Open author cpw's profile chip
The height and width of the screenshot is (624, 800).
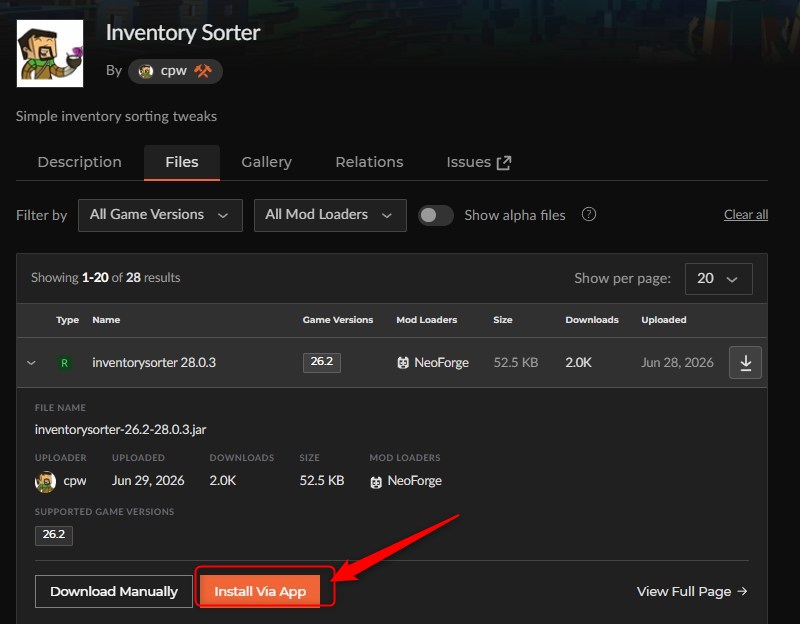[x=175, y=71]
